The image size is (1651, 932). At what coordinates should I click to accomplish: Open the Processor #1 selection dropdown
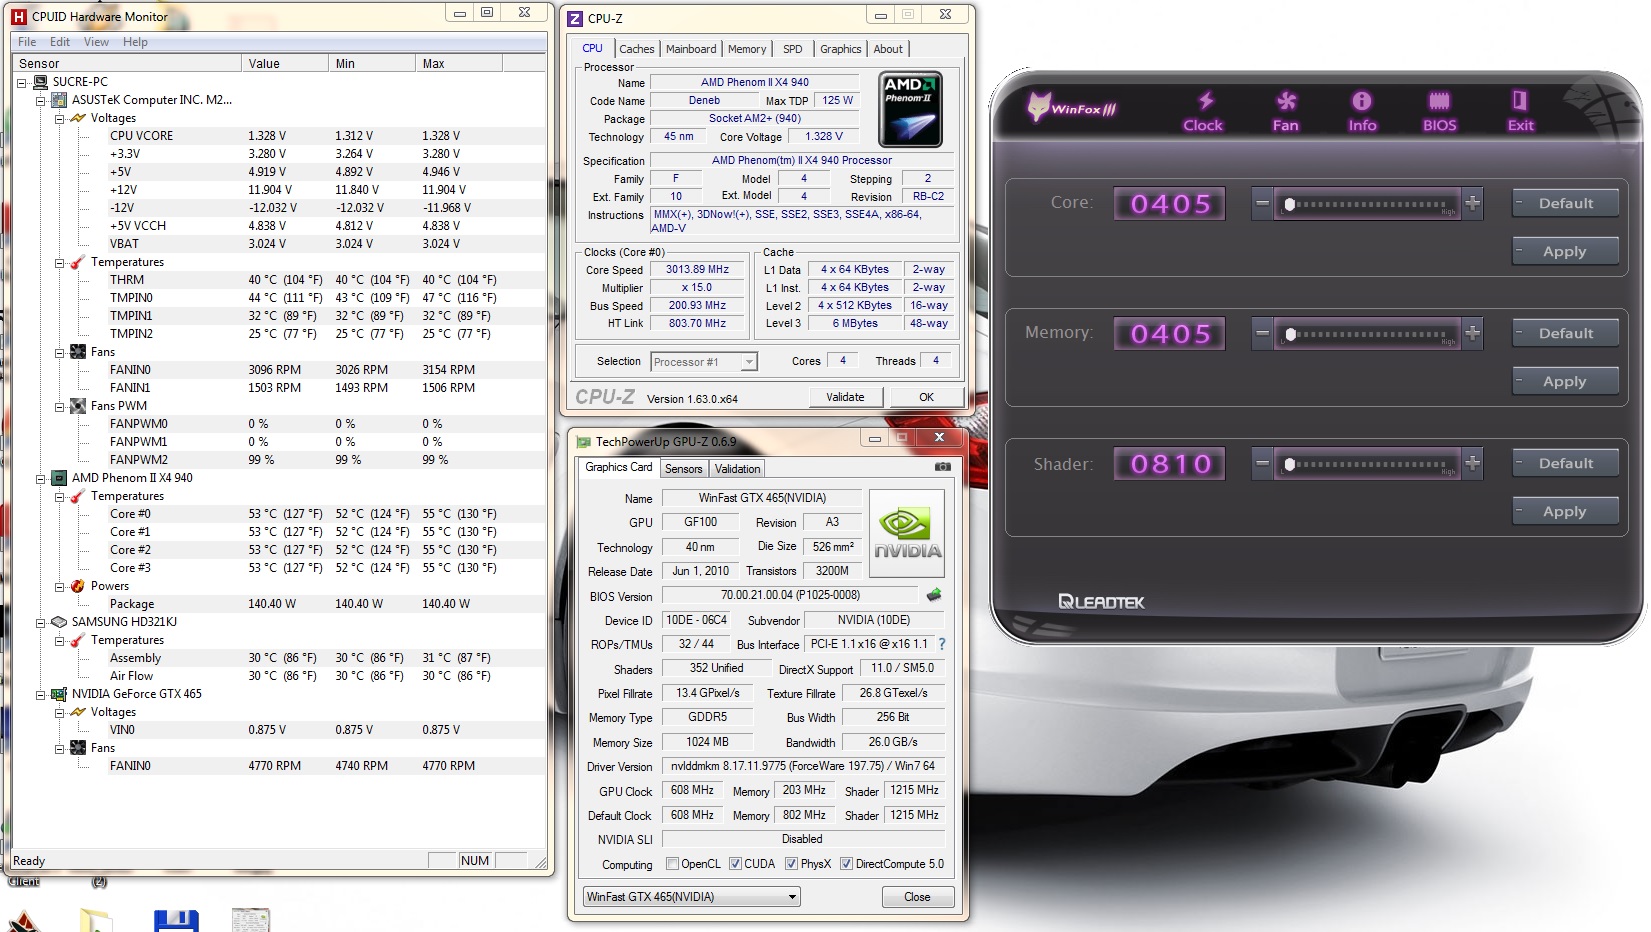pyautogui.click(x=704, y=362)
